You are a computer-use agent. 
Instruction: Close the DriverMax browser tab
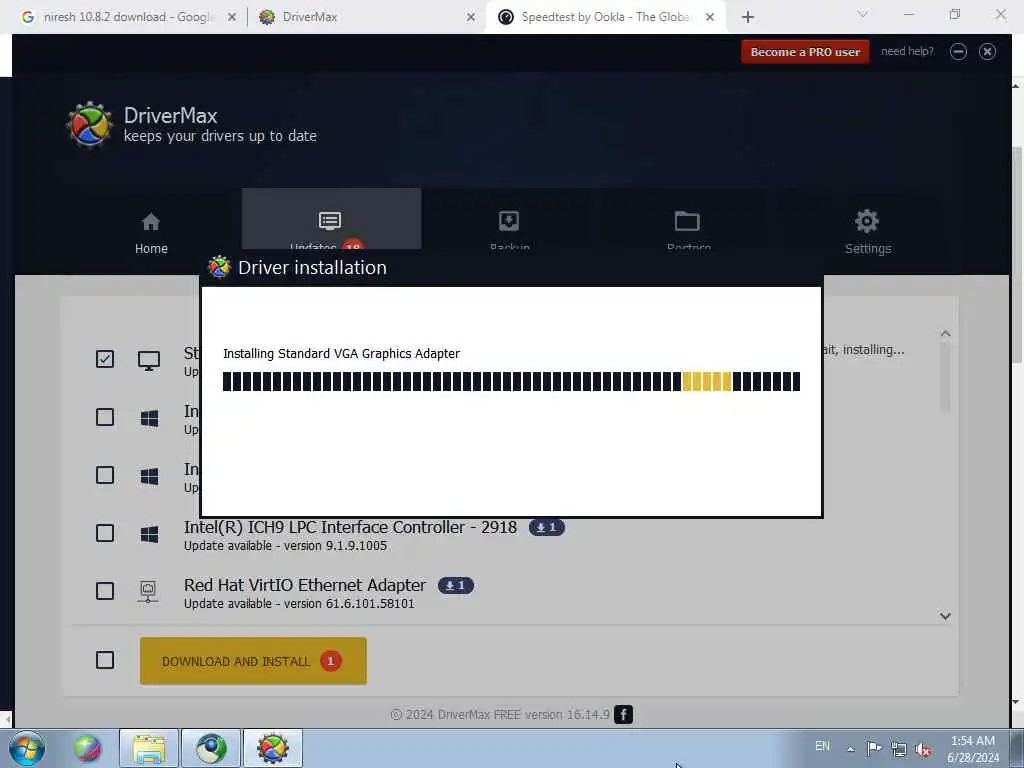[471, 17]
